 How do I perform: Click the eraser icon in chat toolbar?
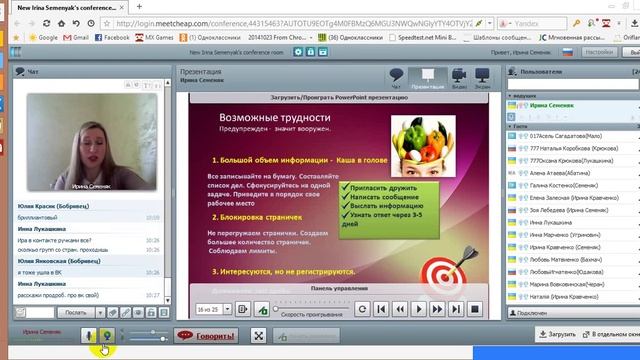113,313
